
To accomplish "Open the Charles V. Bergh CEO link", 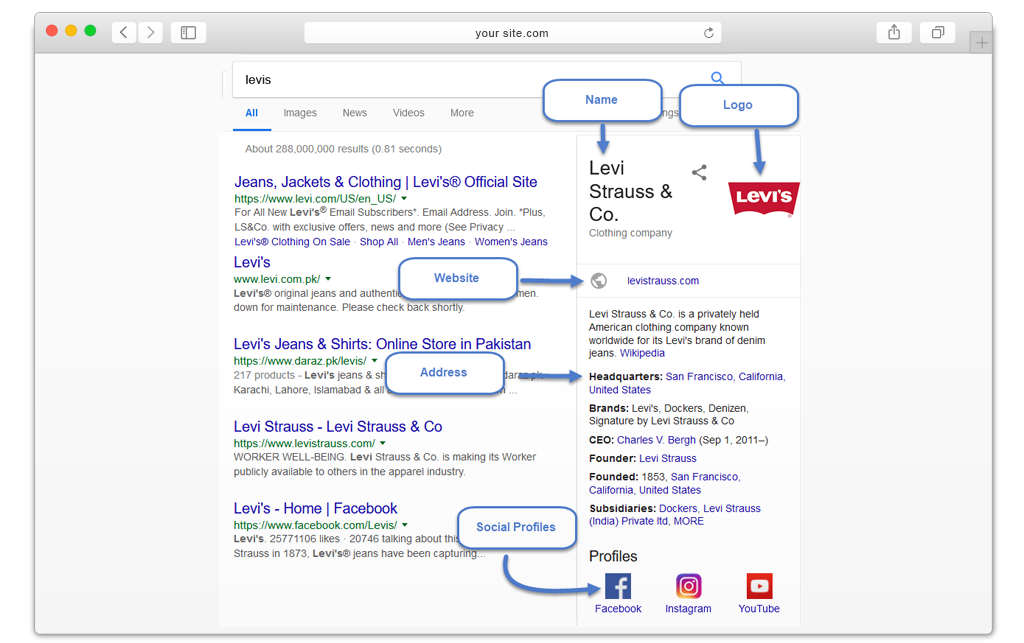I will 656,440.
